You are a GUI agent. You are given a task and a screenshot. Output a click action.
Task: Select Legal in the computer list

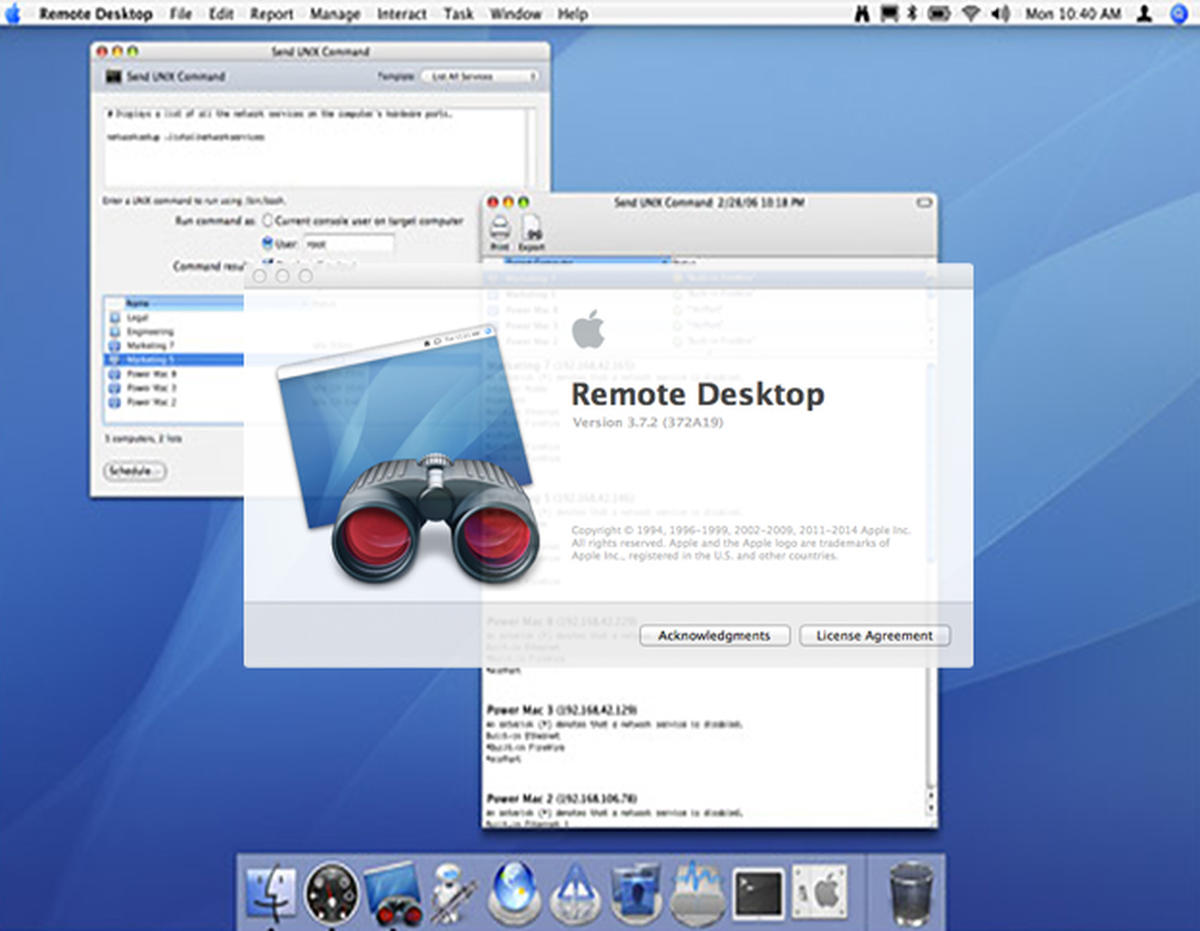click(174, 317)
